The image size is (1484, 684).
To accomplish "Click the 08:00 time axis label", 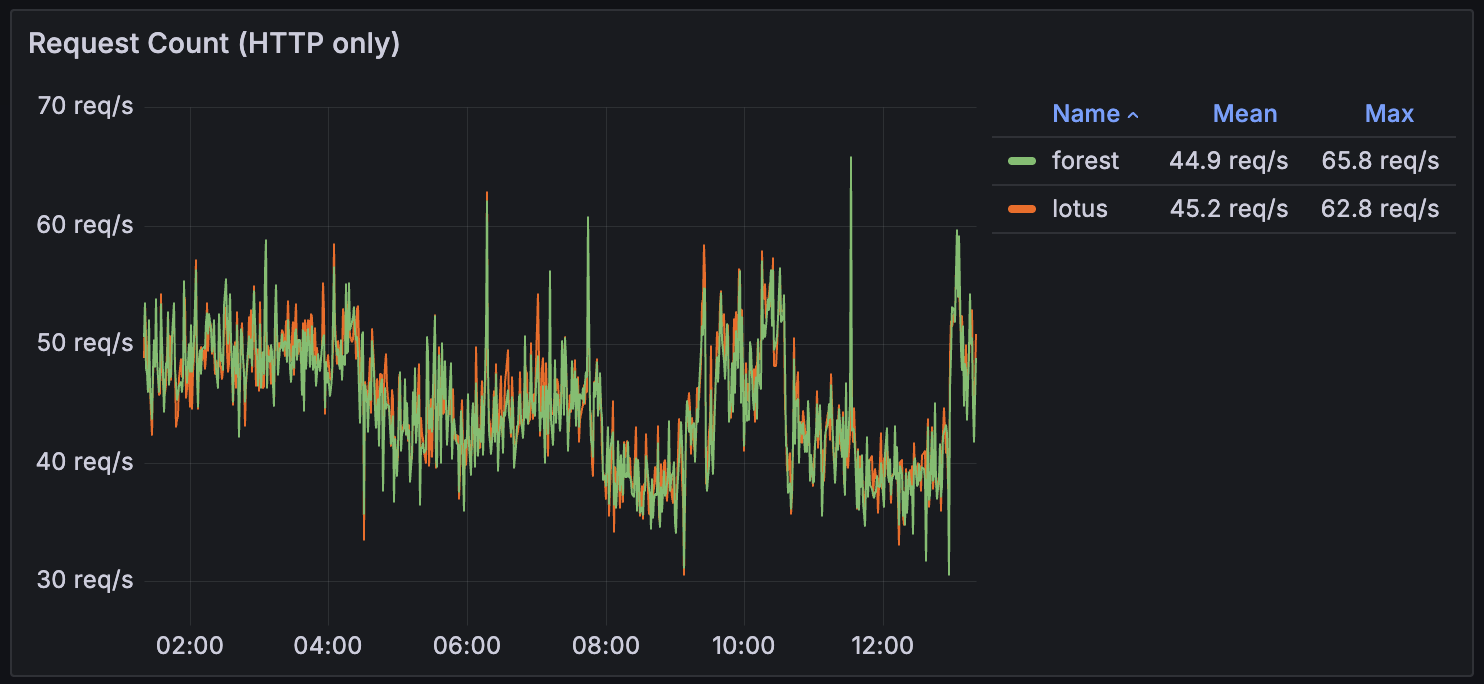I will pos(606,645).
